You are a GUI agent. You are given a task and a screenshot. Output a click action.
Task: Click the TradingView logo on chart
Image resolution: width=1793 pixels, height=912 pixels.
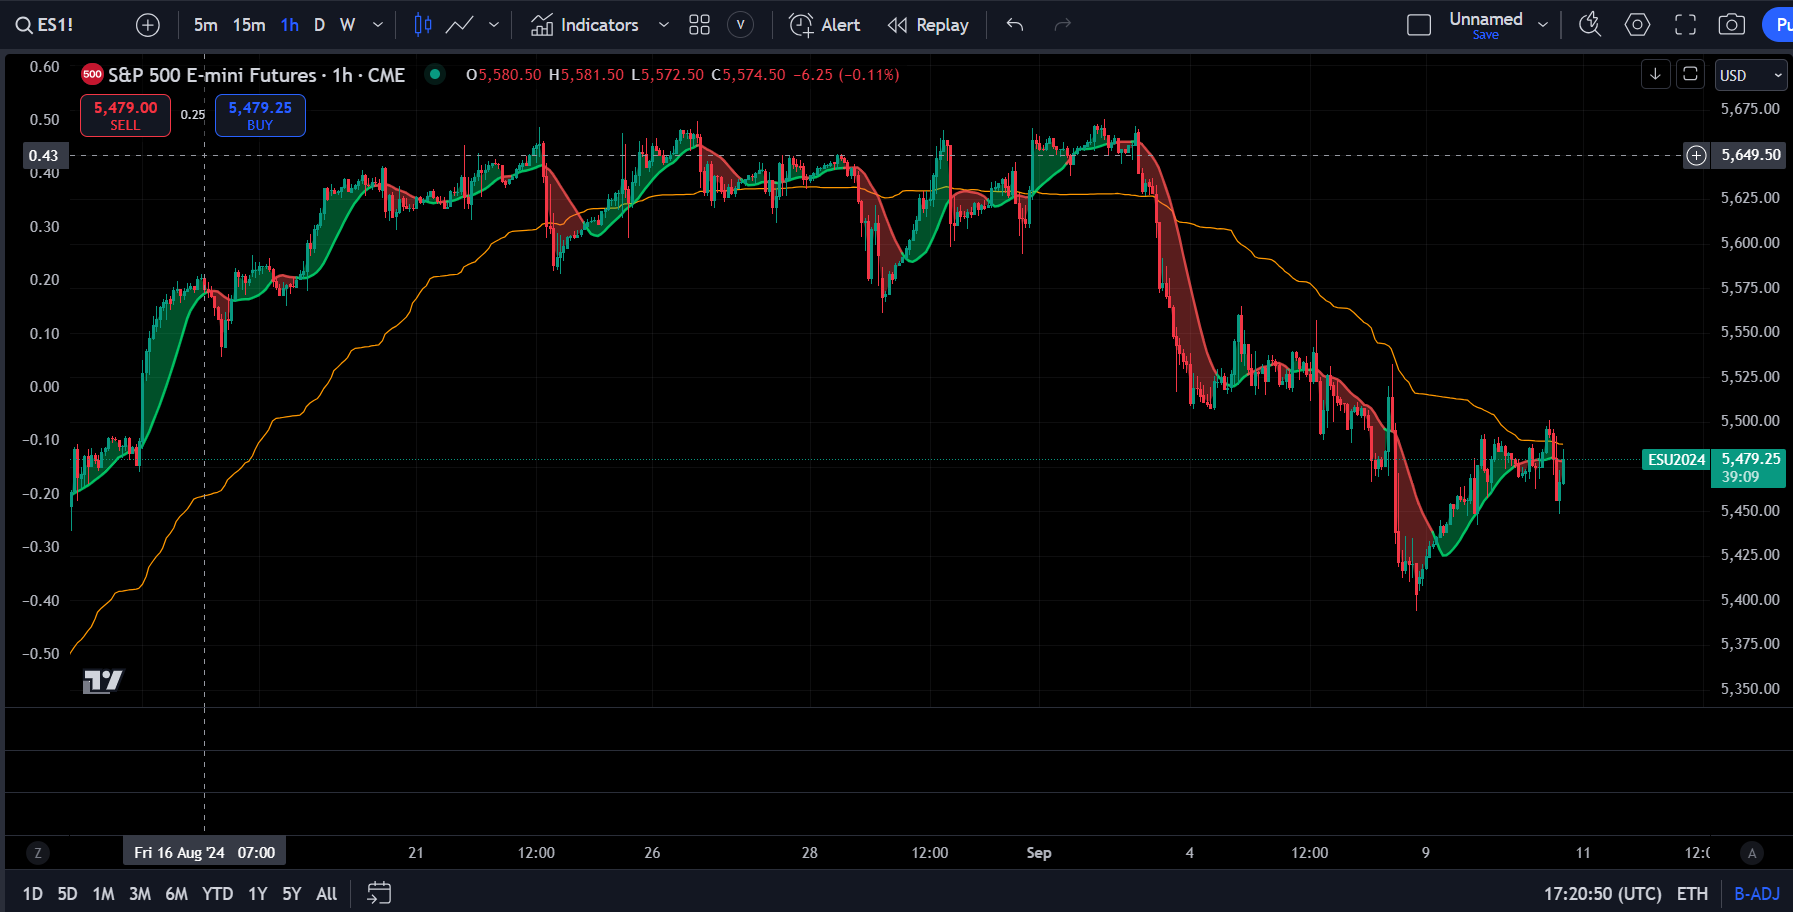coord(102,681)
